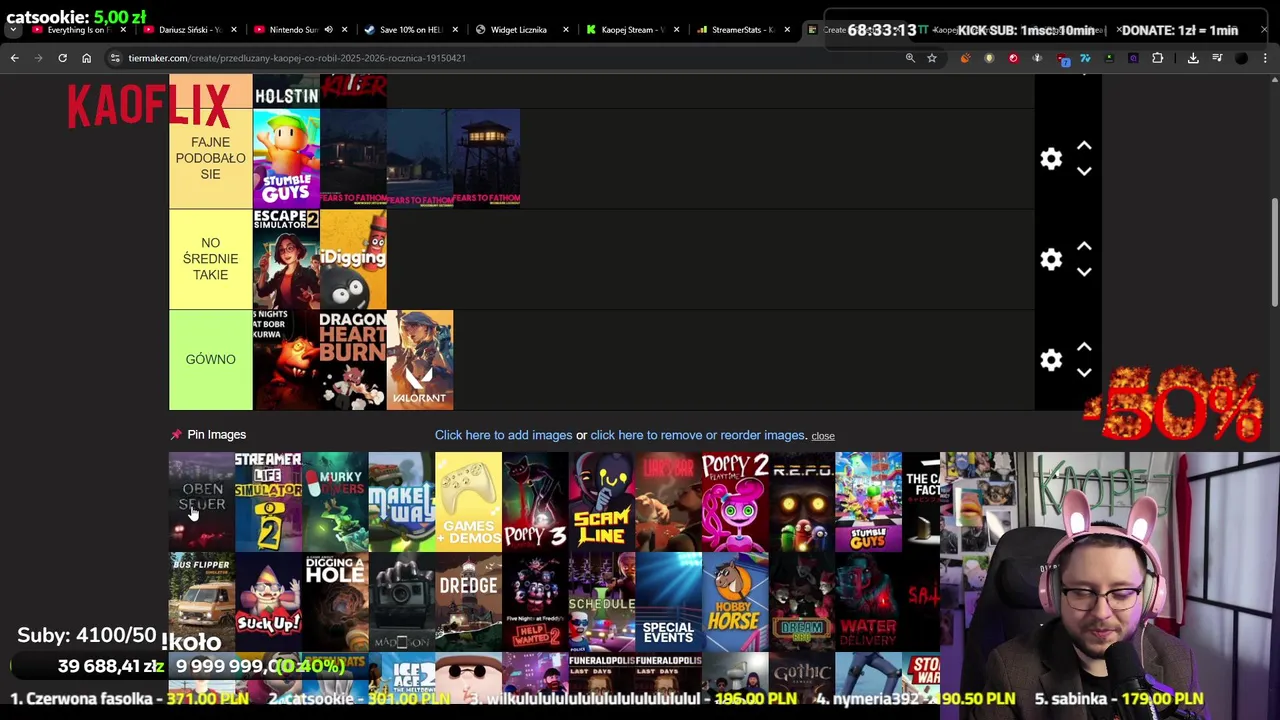This screenshot has width=1280, height=720.
Task: Select the Valorant image
Action: (420, 360)
